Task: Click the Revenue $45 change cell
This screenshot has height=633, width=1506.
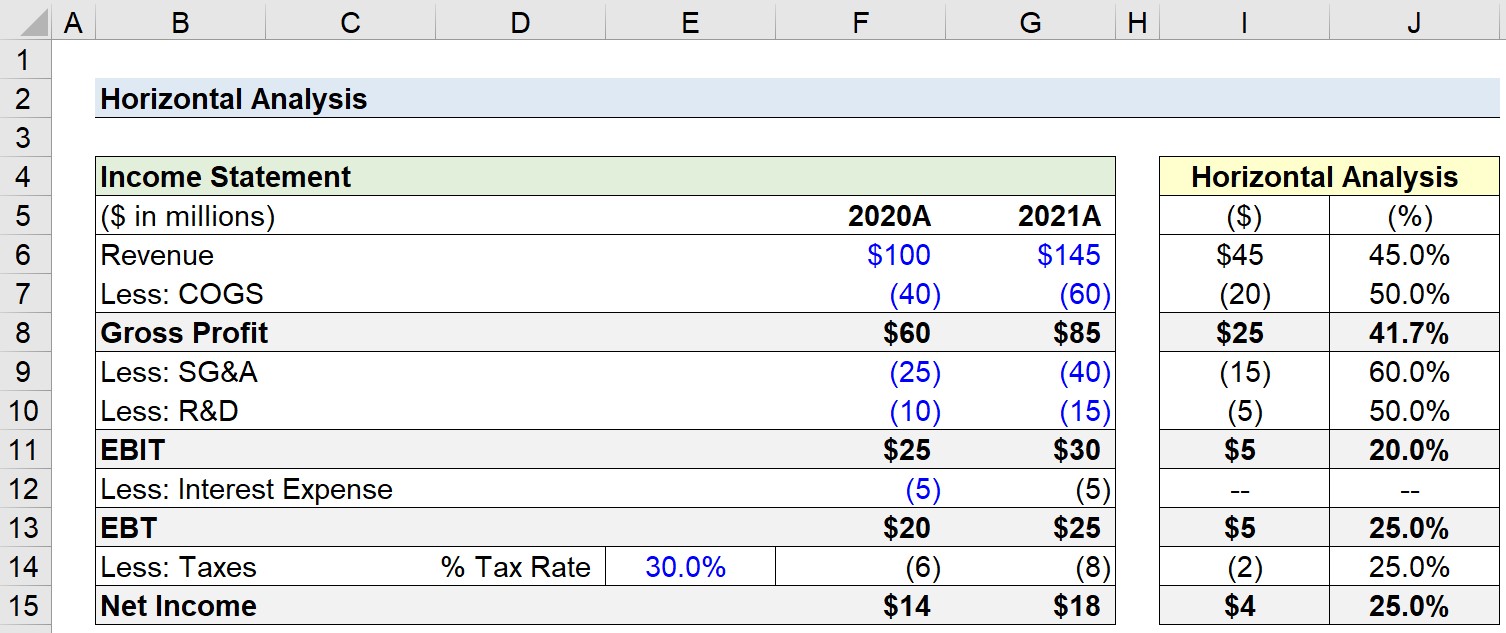Action: 1244,255
